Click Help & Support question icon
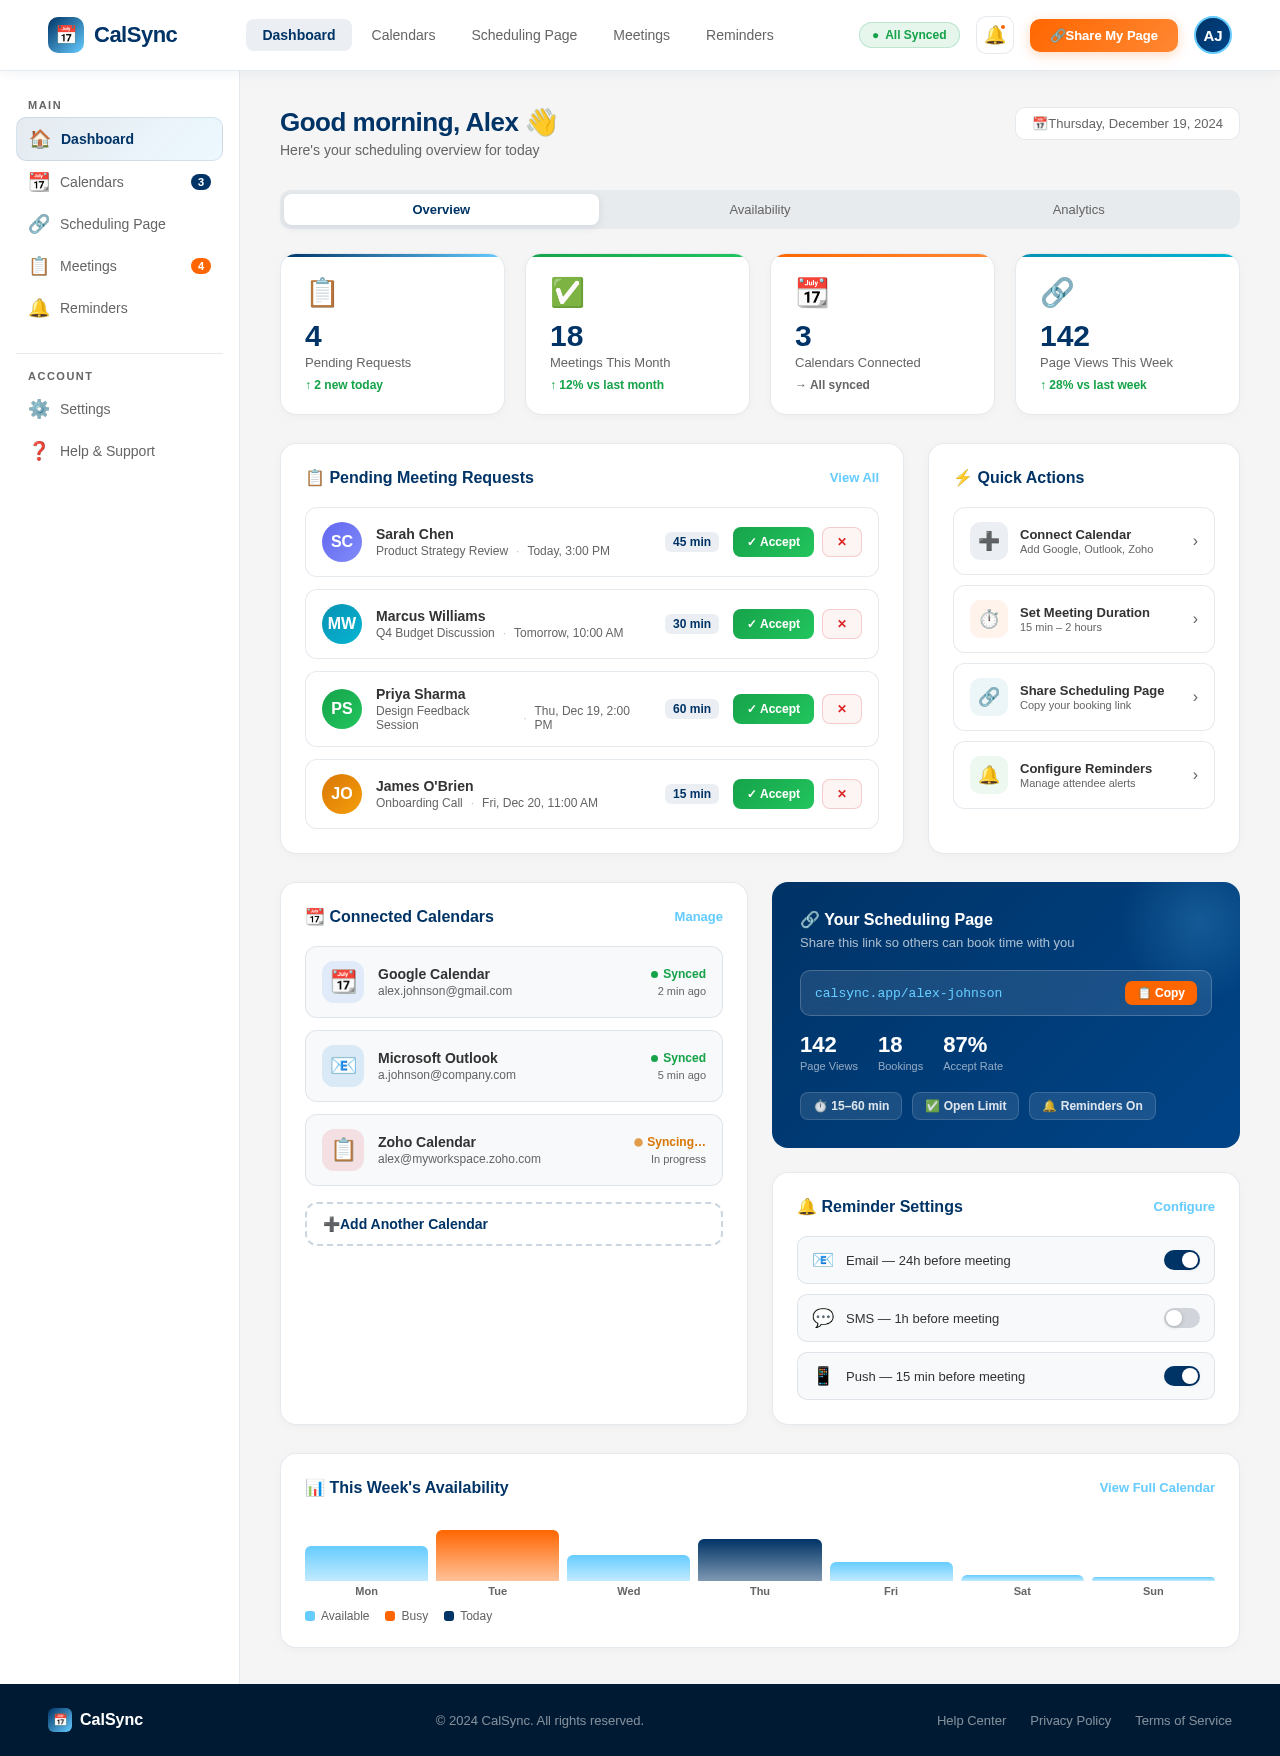1280x1756 pixels. tap(39, 451)
